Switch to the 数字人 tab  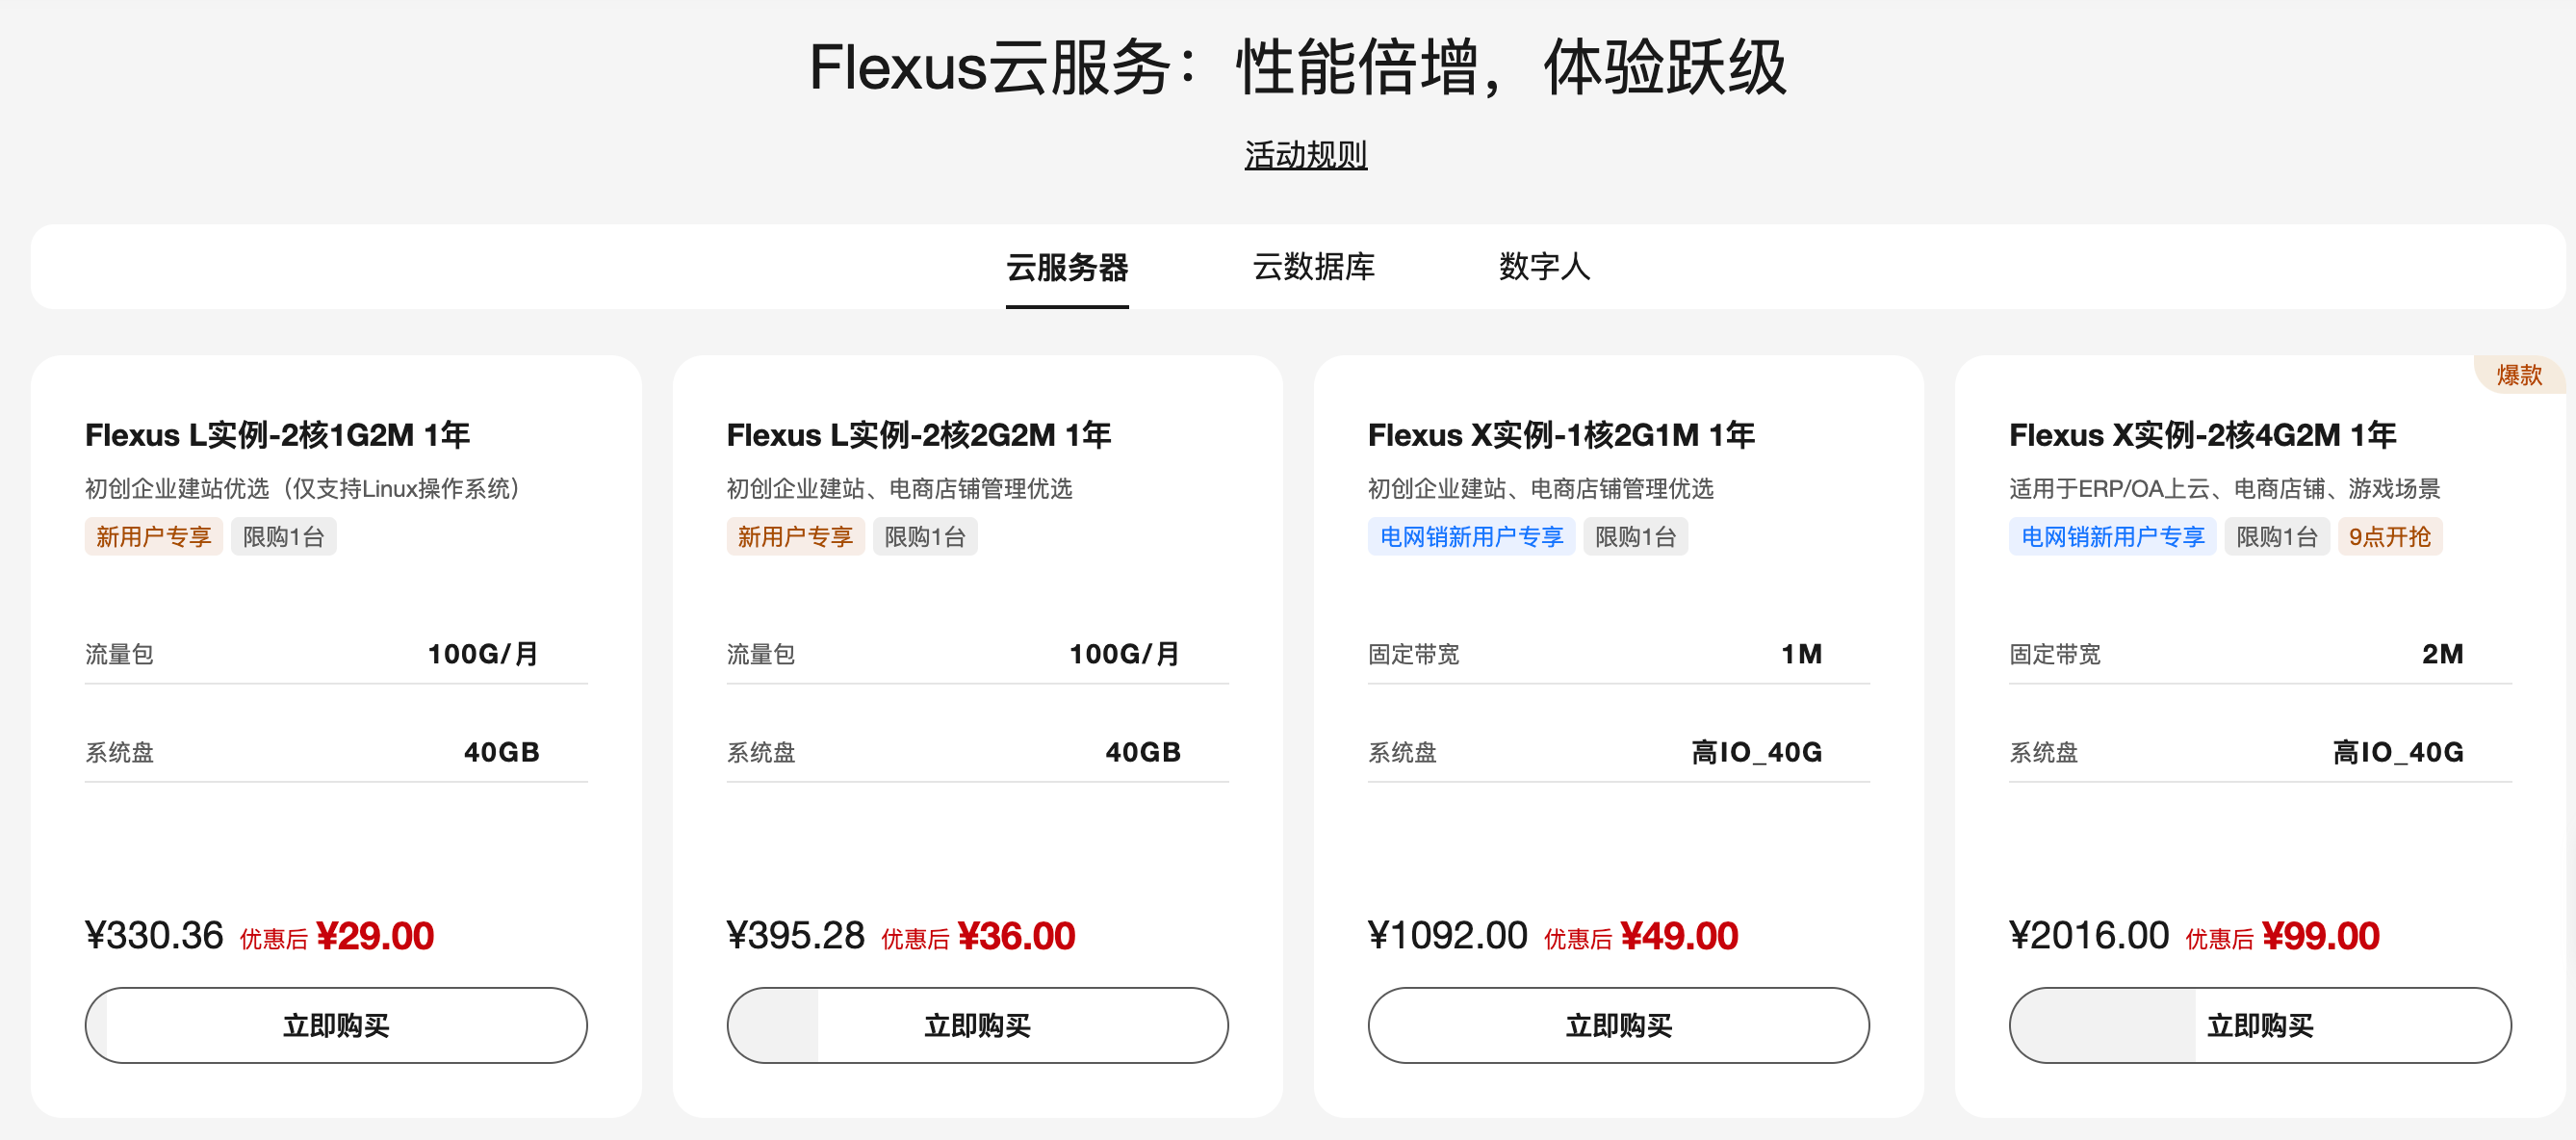(x=1543, y=267)
